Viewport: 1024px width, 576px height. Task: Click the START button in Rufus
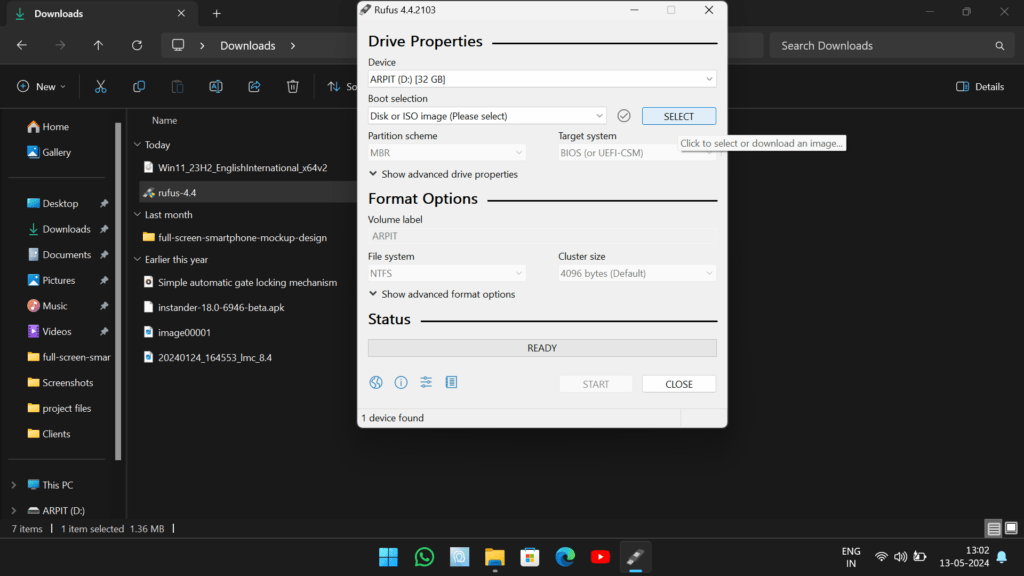596,384
